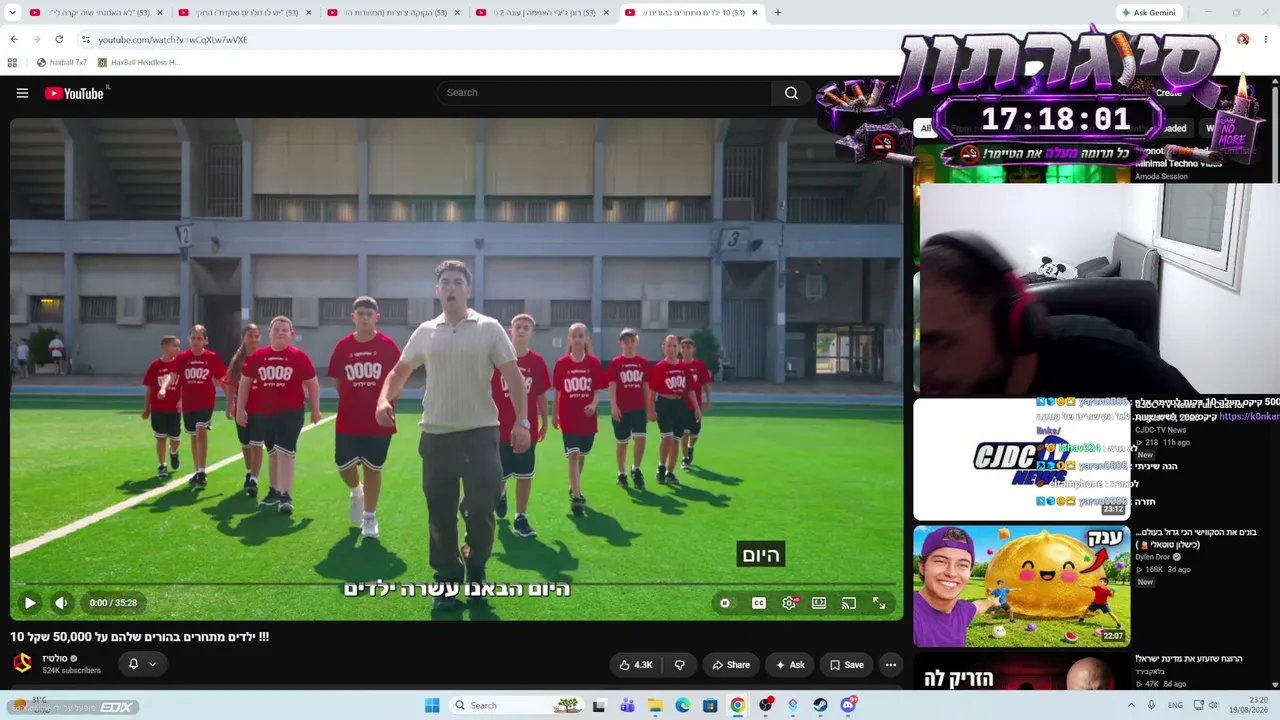Open Microsoft Teams from the taskbar
This screenshot has width=1280, height=720.
click(x=627, y=706)
